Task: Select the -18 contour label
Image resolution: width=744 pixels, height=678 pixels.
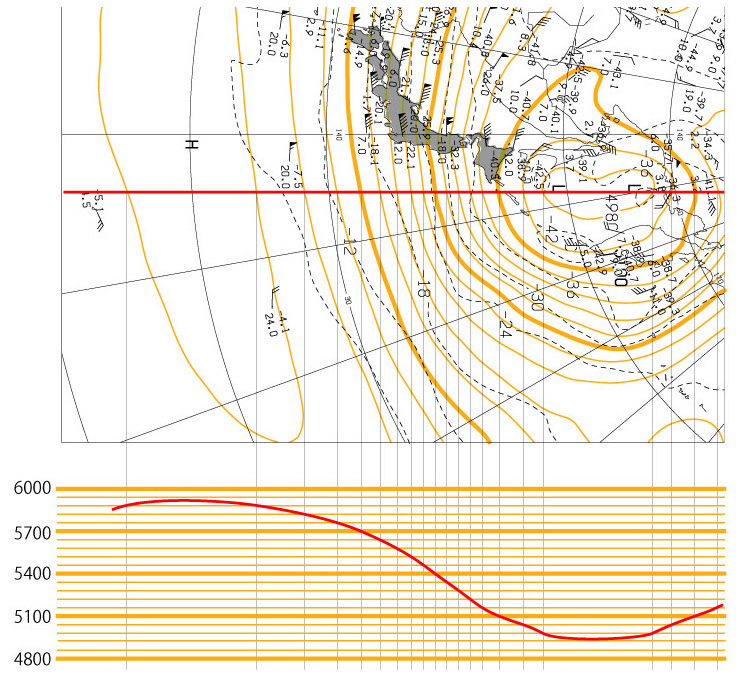Action: point(424,289)
